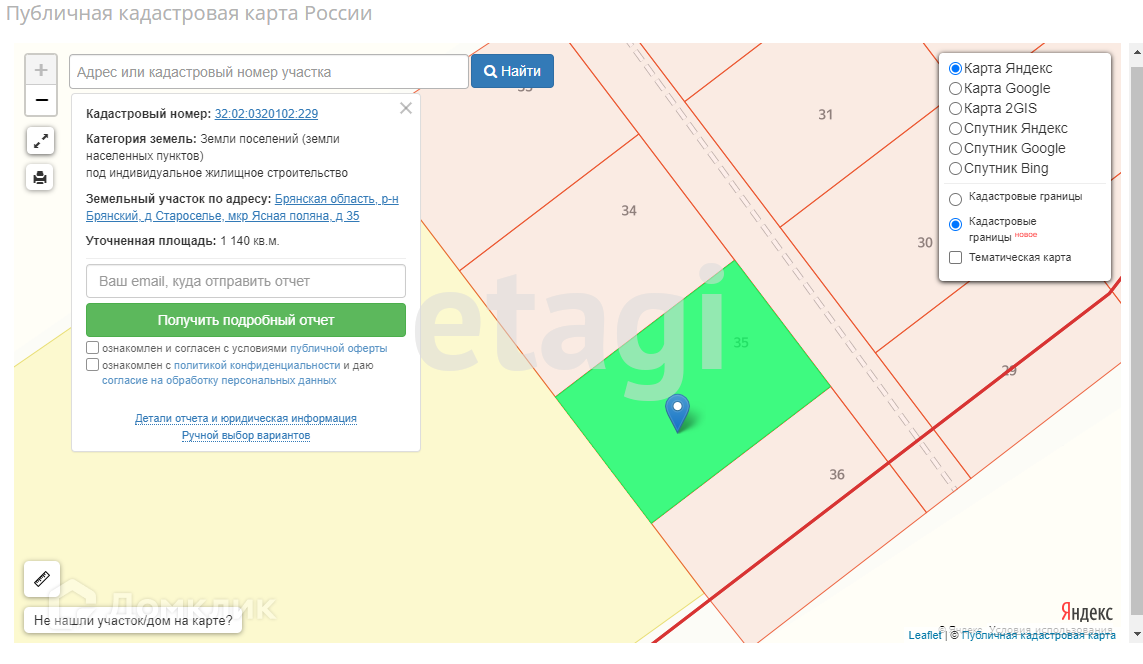Click the blue location marker pin
The image size is (1143, 664).
click(678, 413)
